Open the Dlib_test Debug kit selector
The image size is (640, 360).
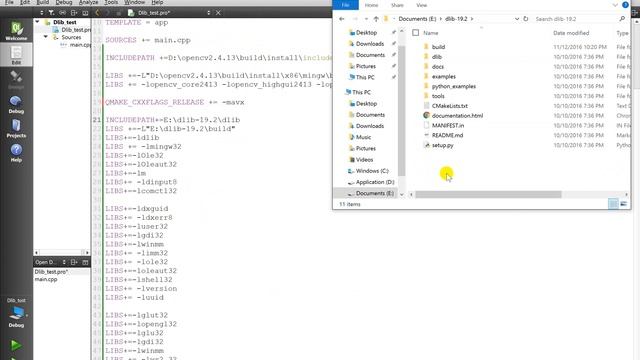pos(16,313)
